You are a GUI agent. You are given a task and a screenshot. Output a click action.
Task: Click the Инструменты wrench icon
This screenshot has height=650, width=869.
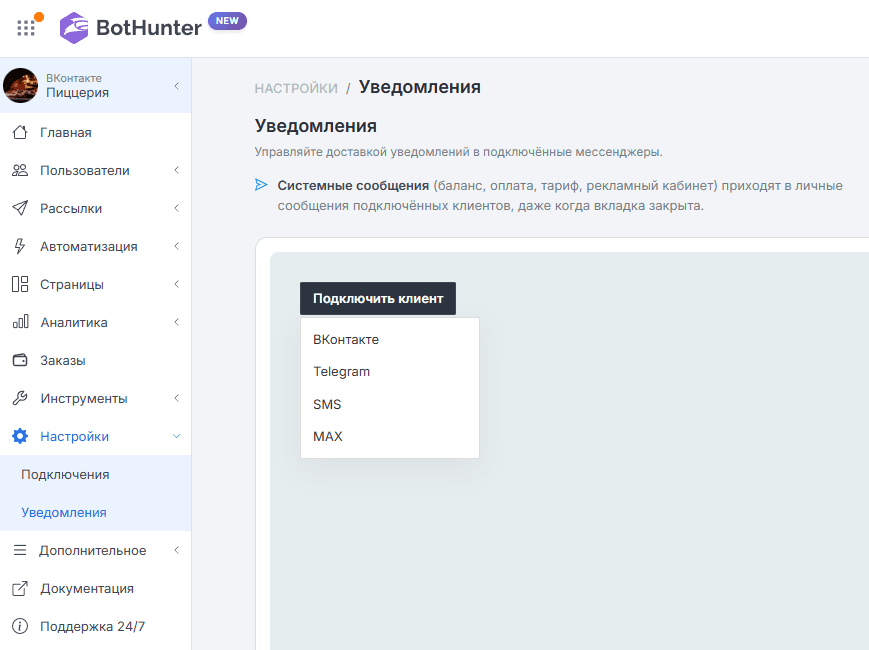20,398
